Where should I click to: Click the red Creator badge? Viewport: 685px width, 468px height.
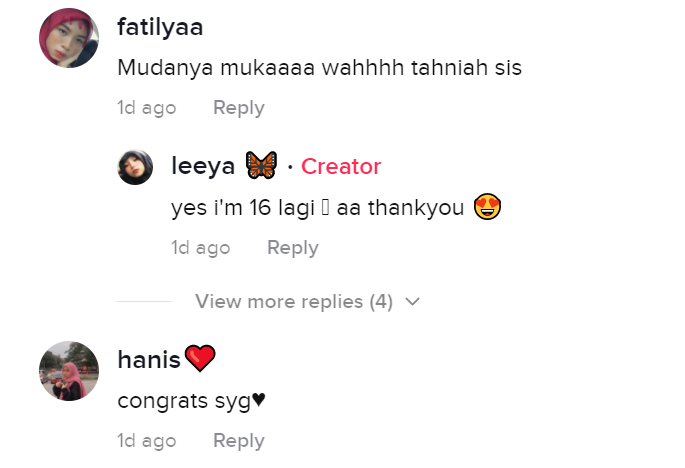click(341, 167)
